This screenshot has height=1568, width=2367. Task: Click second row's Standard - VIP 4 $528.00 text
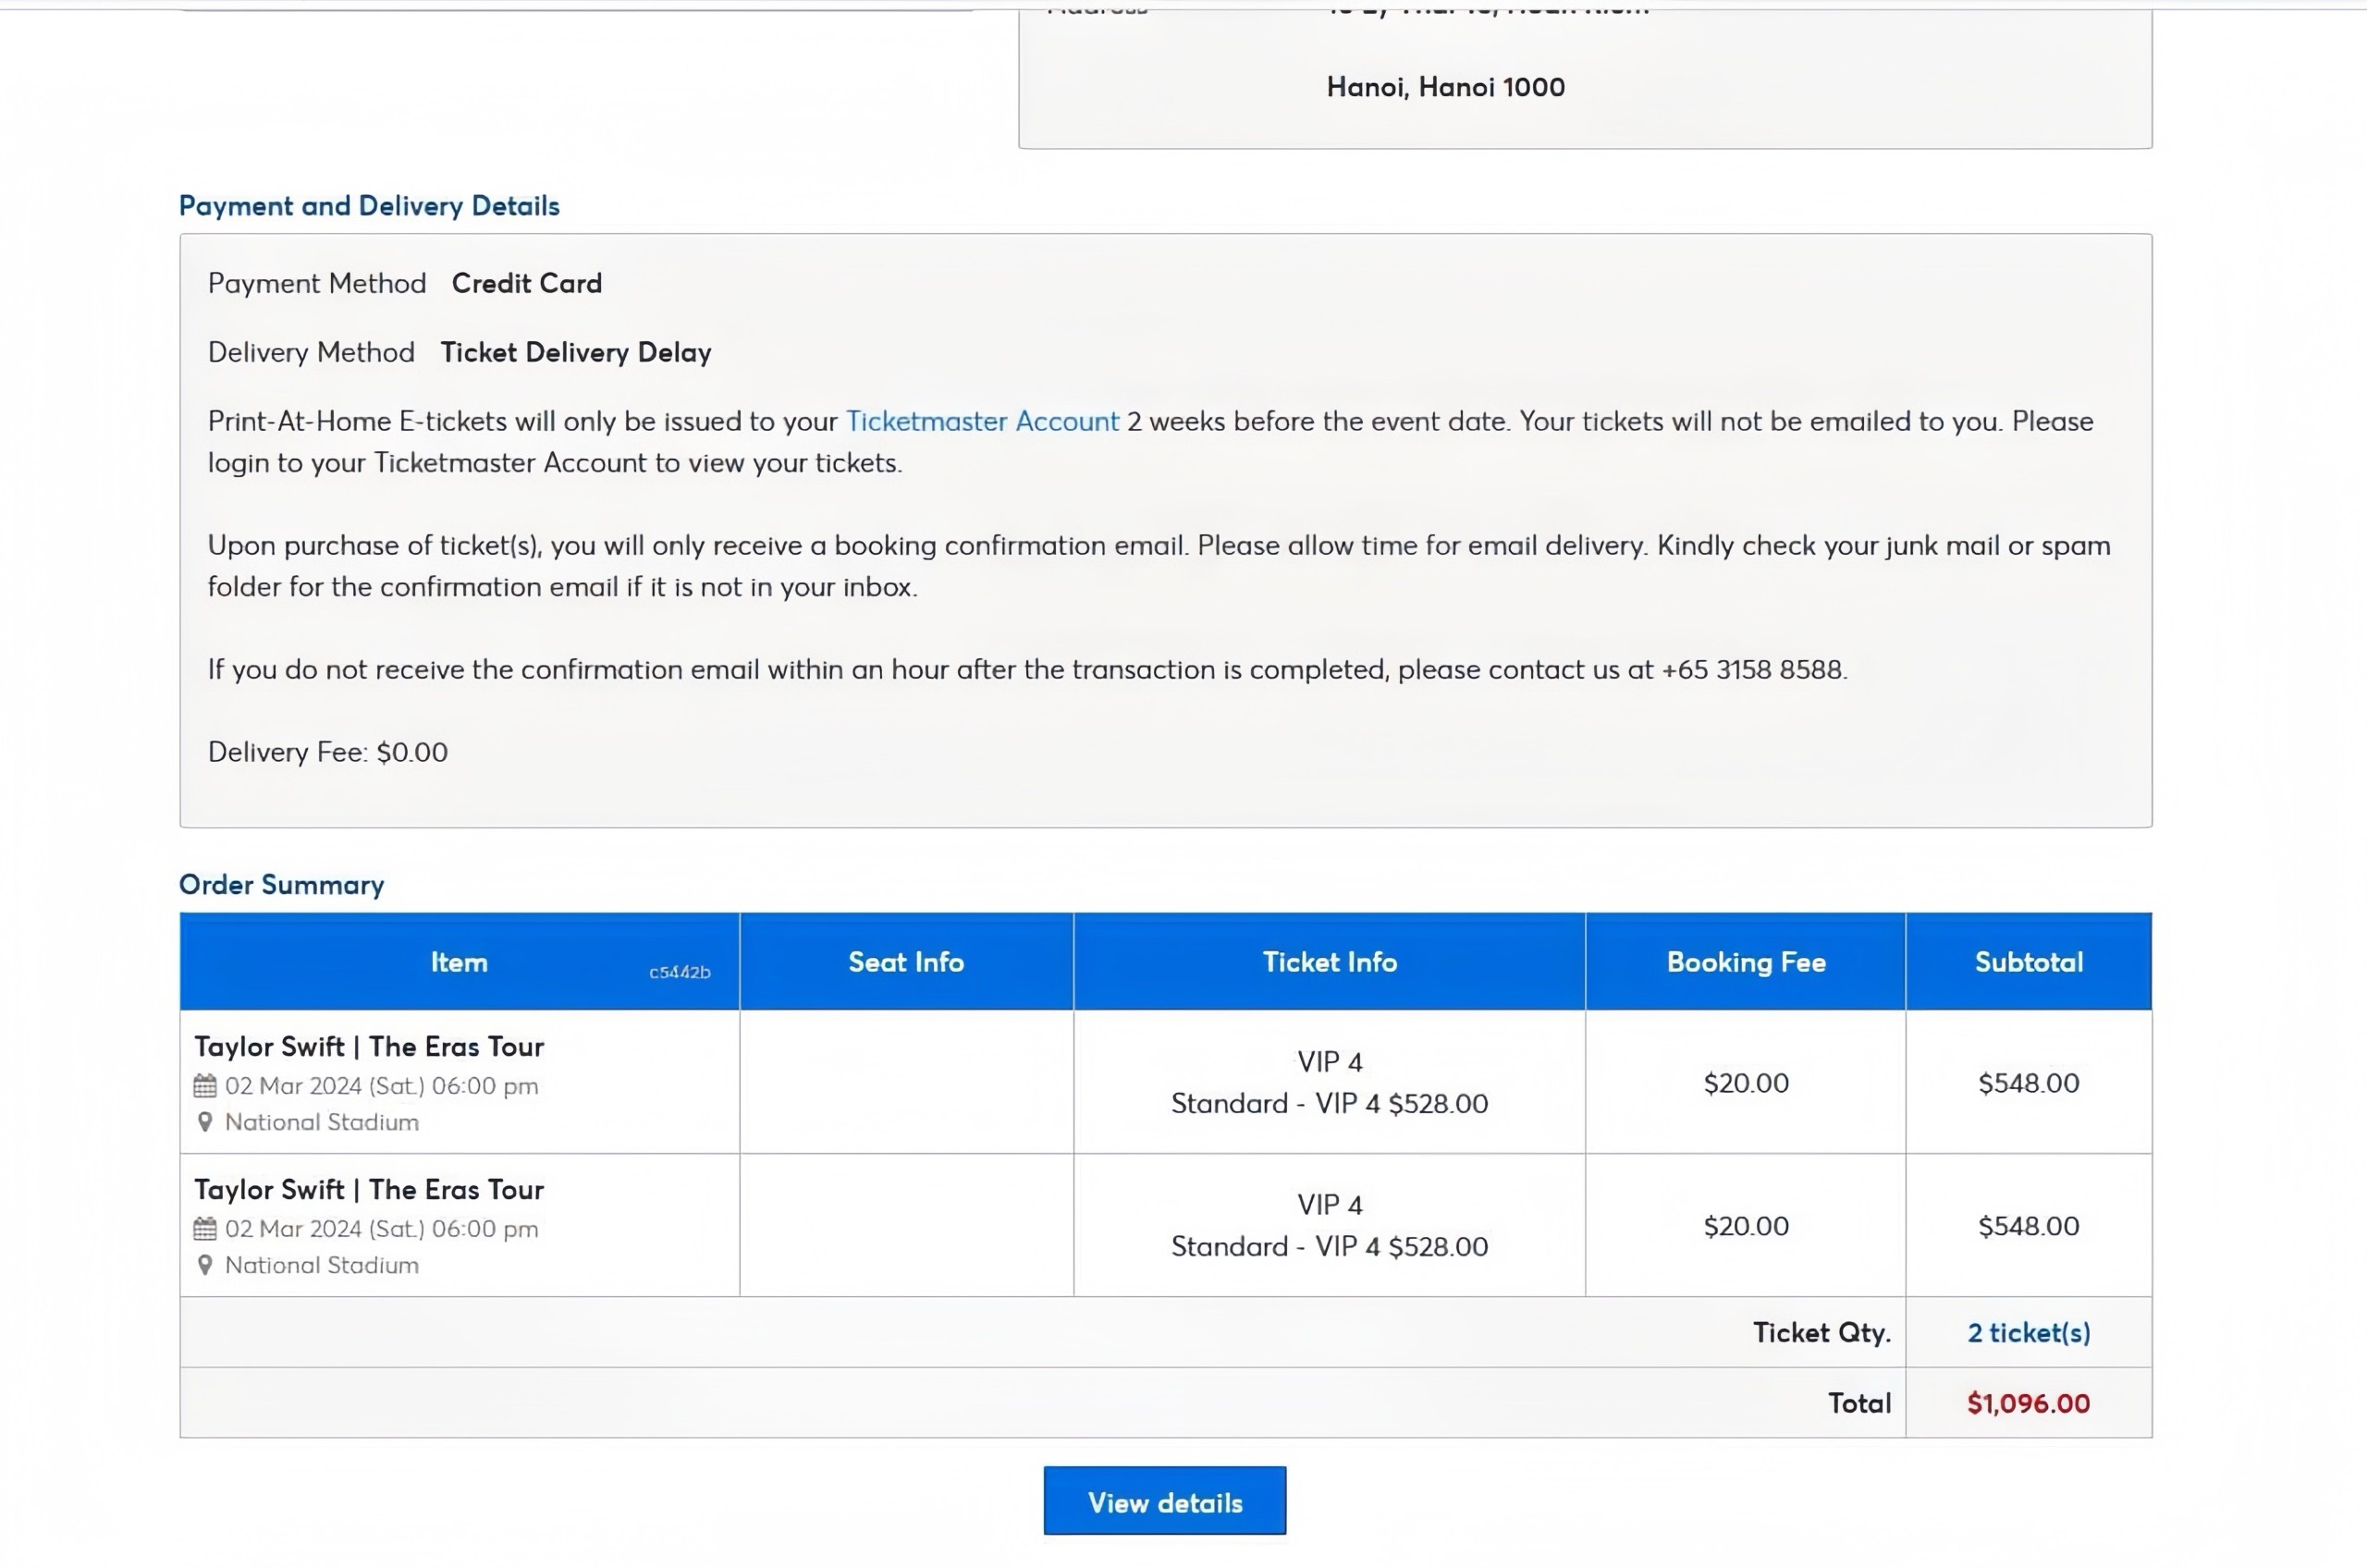[1329, 1247]
